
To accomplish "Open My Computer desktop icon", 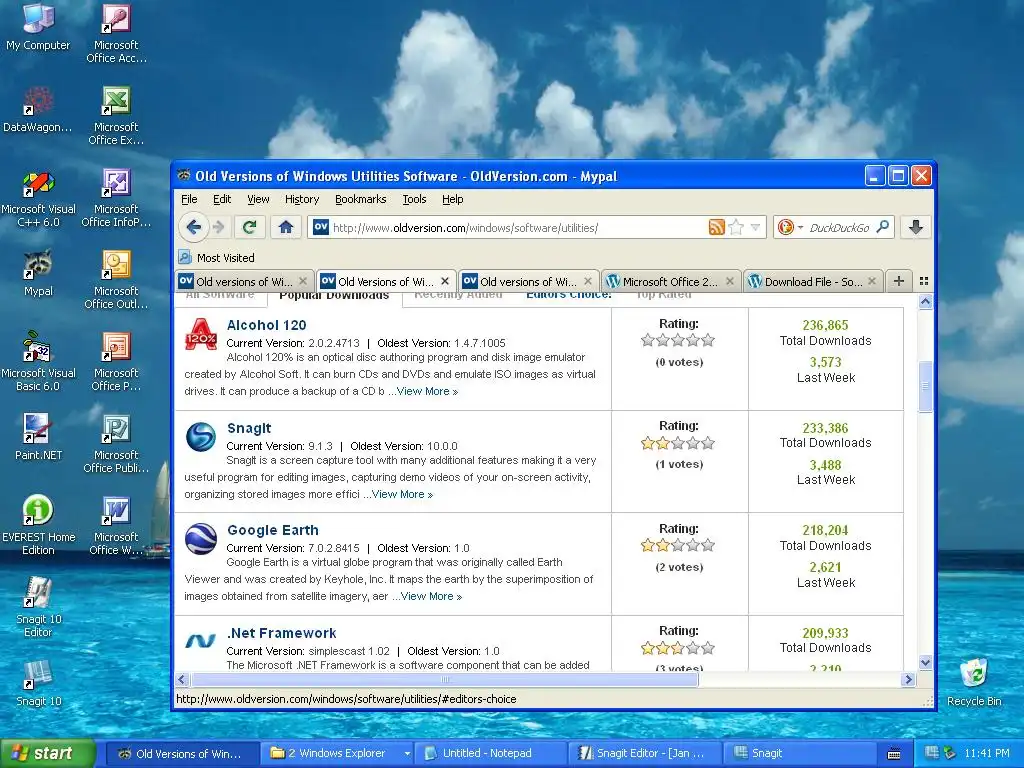I will [x=38, y=27].
